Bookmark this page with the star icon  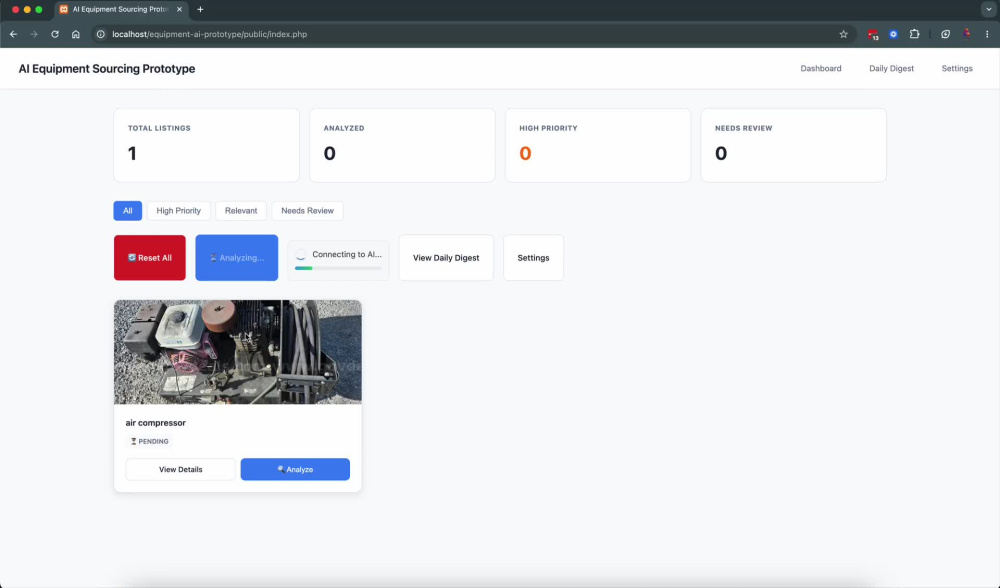[843, 34]
